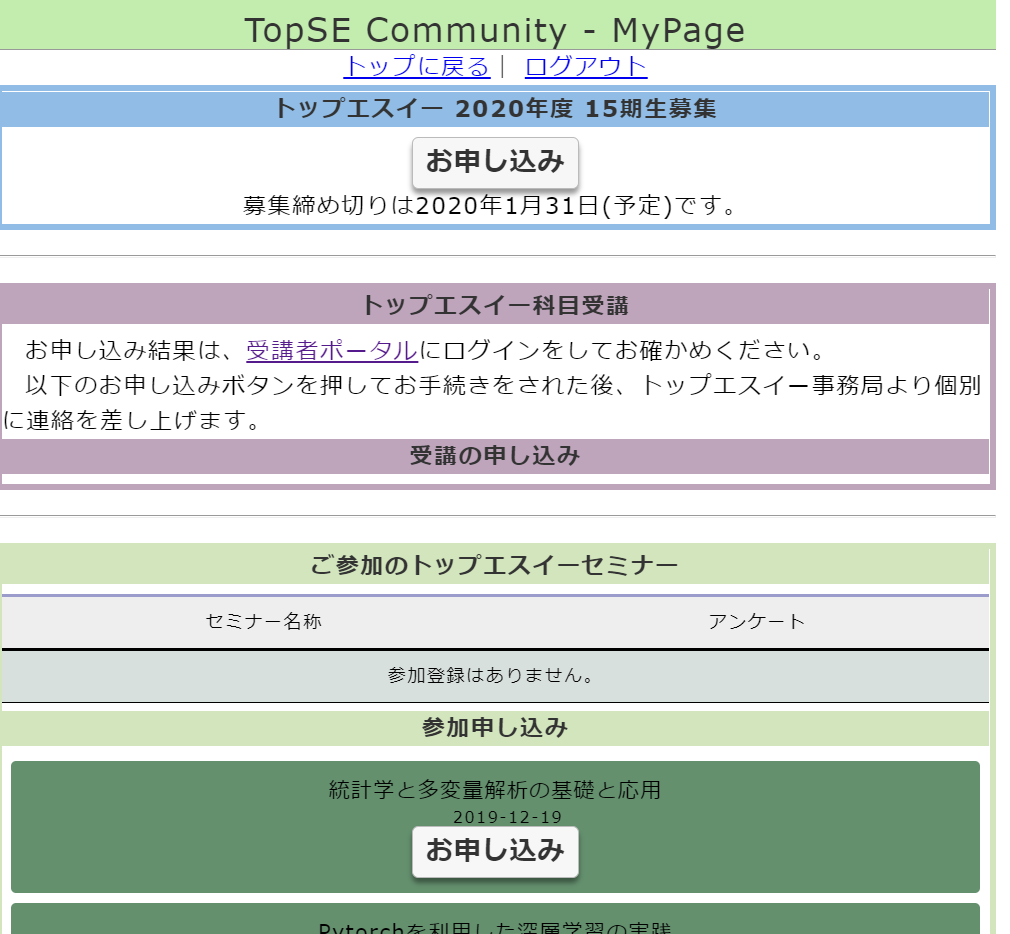The image size is (1010, 934).
Task: Click the トップエスイー科目受講 heading
Action: [x=495, y=305]
